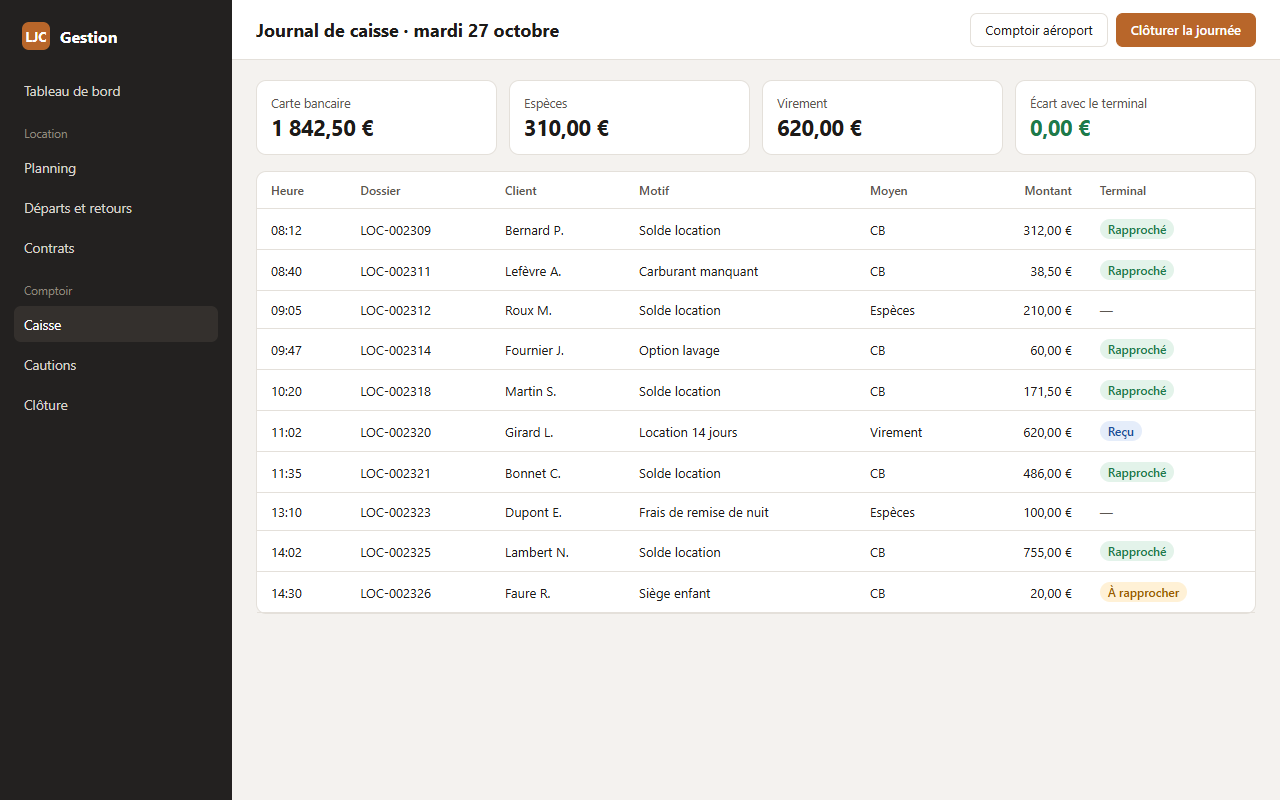Click the À rapprocher status badge
1280x800 pixels.
pyautogui.click(x=1143, y=593)
